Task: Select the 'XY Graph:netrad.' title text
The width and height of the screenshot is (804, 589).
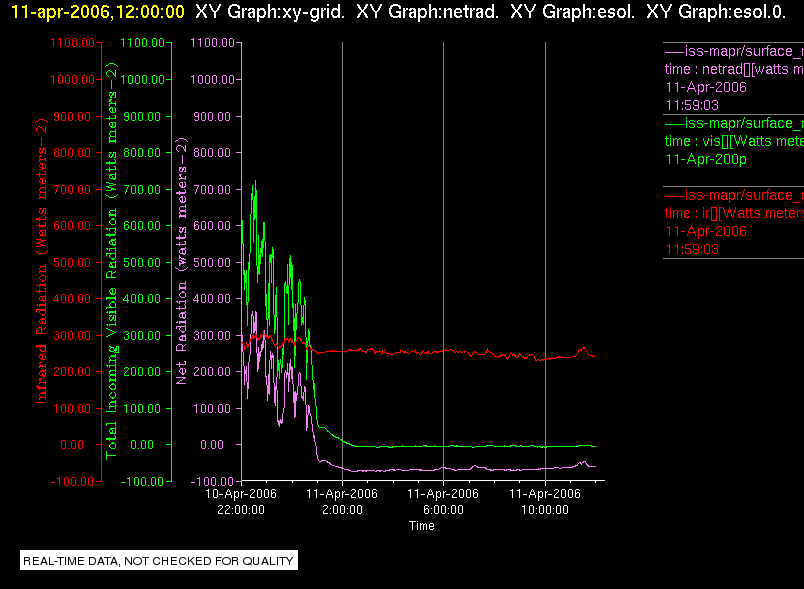Action: point(427,11)
